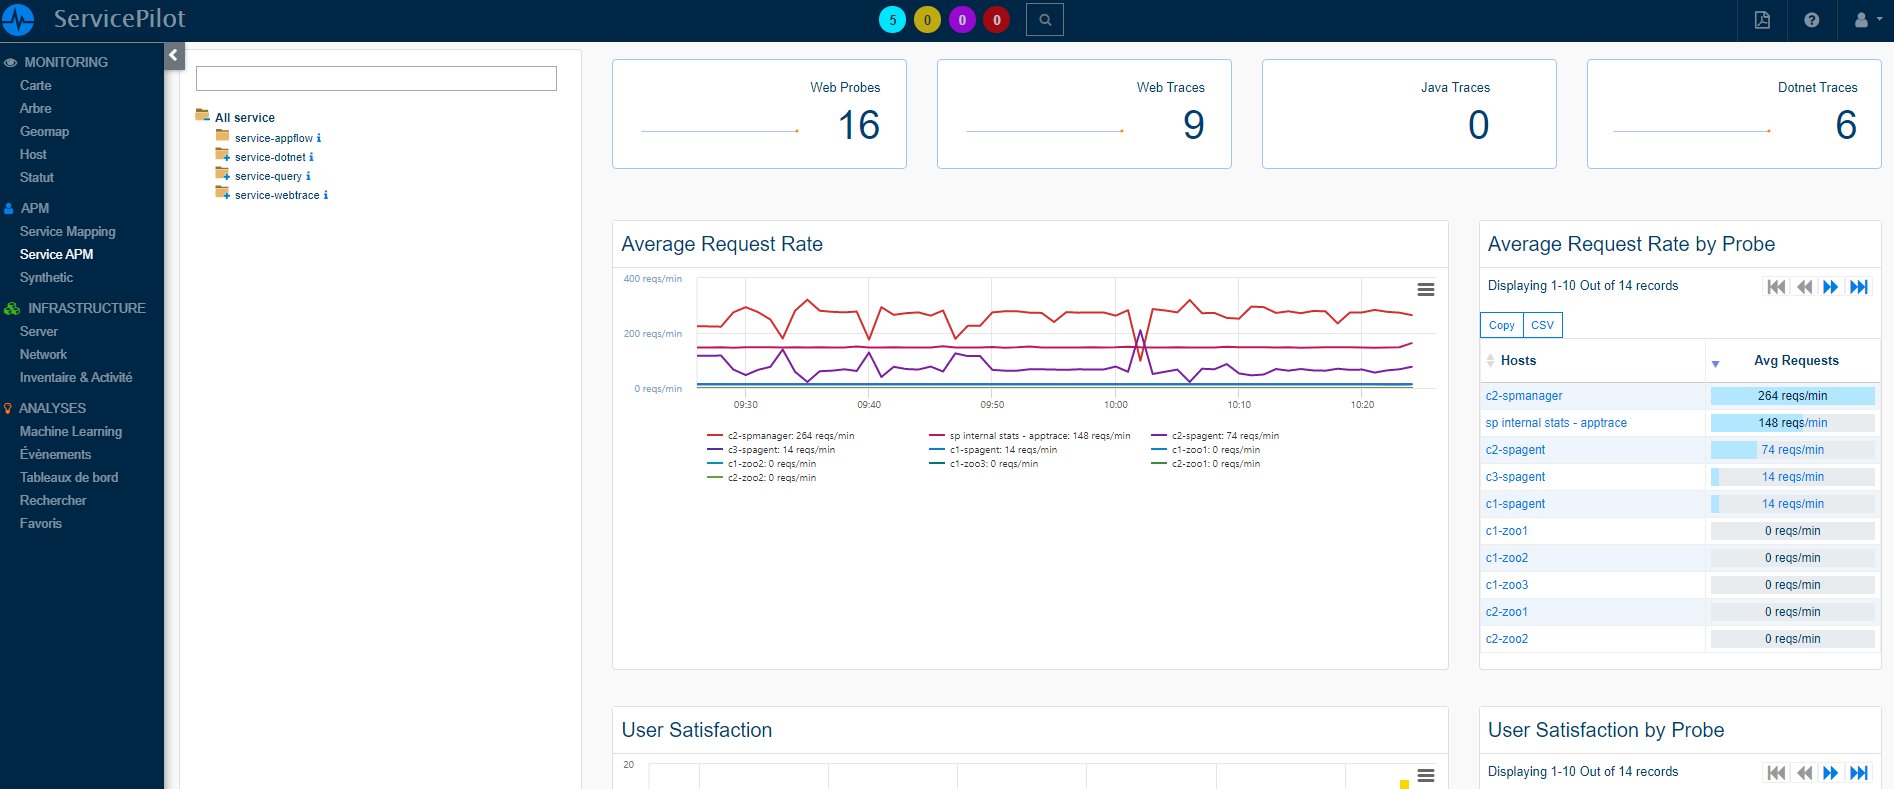This screenshot has width=1894, height=789.
Task: Click info icon next to service-appflow
Action: coord(319,138)
